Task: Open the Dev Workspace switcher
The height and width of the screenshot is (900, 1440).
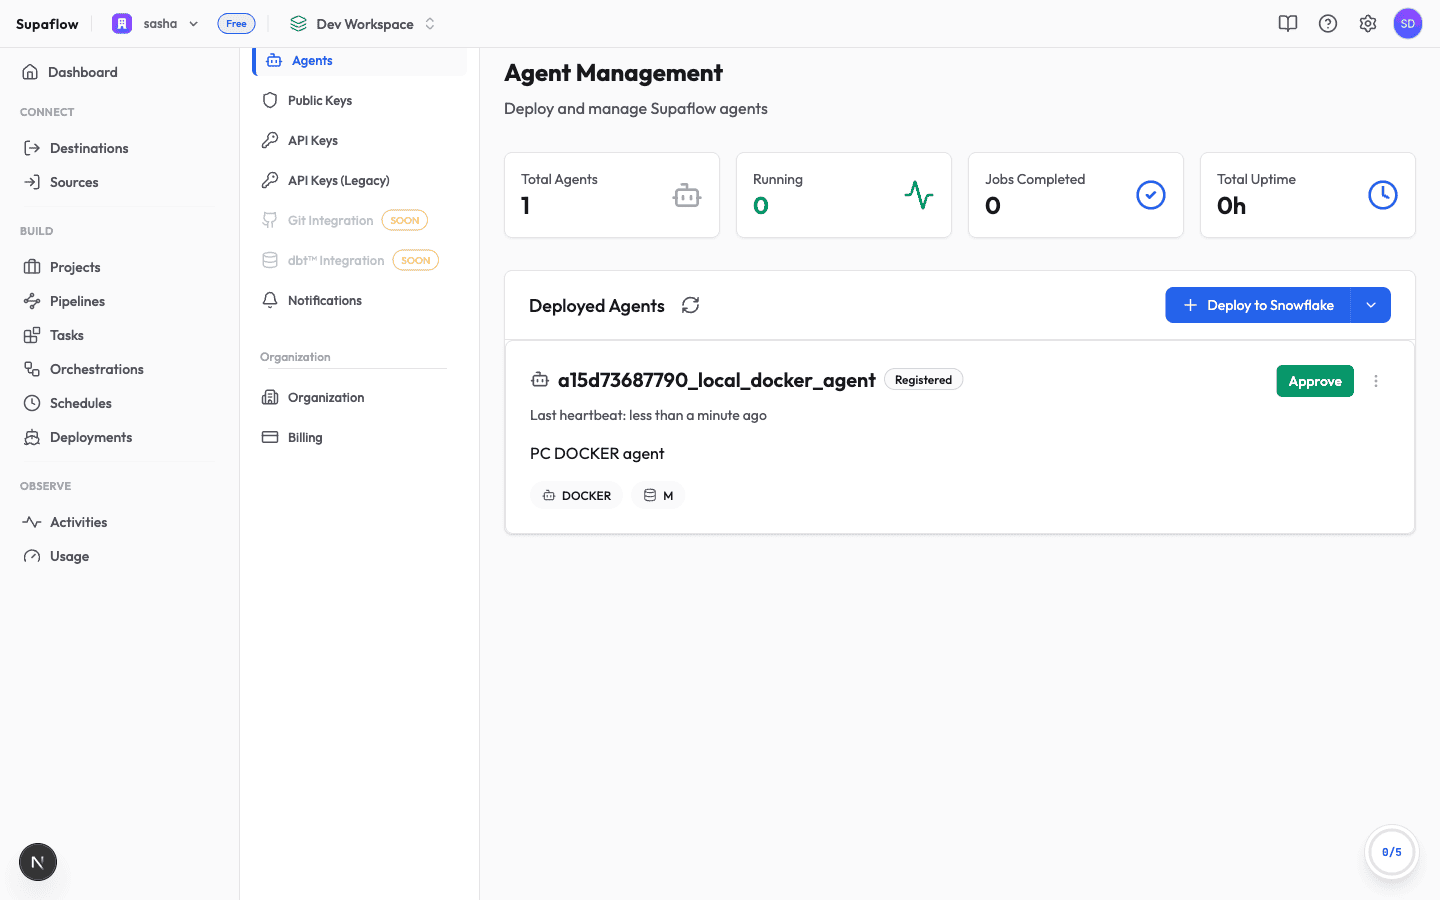Action: pos(363,24)
